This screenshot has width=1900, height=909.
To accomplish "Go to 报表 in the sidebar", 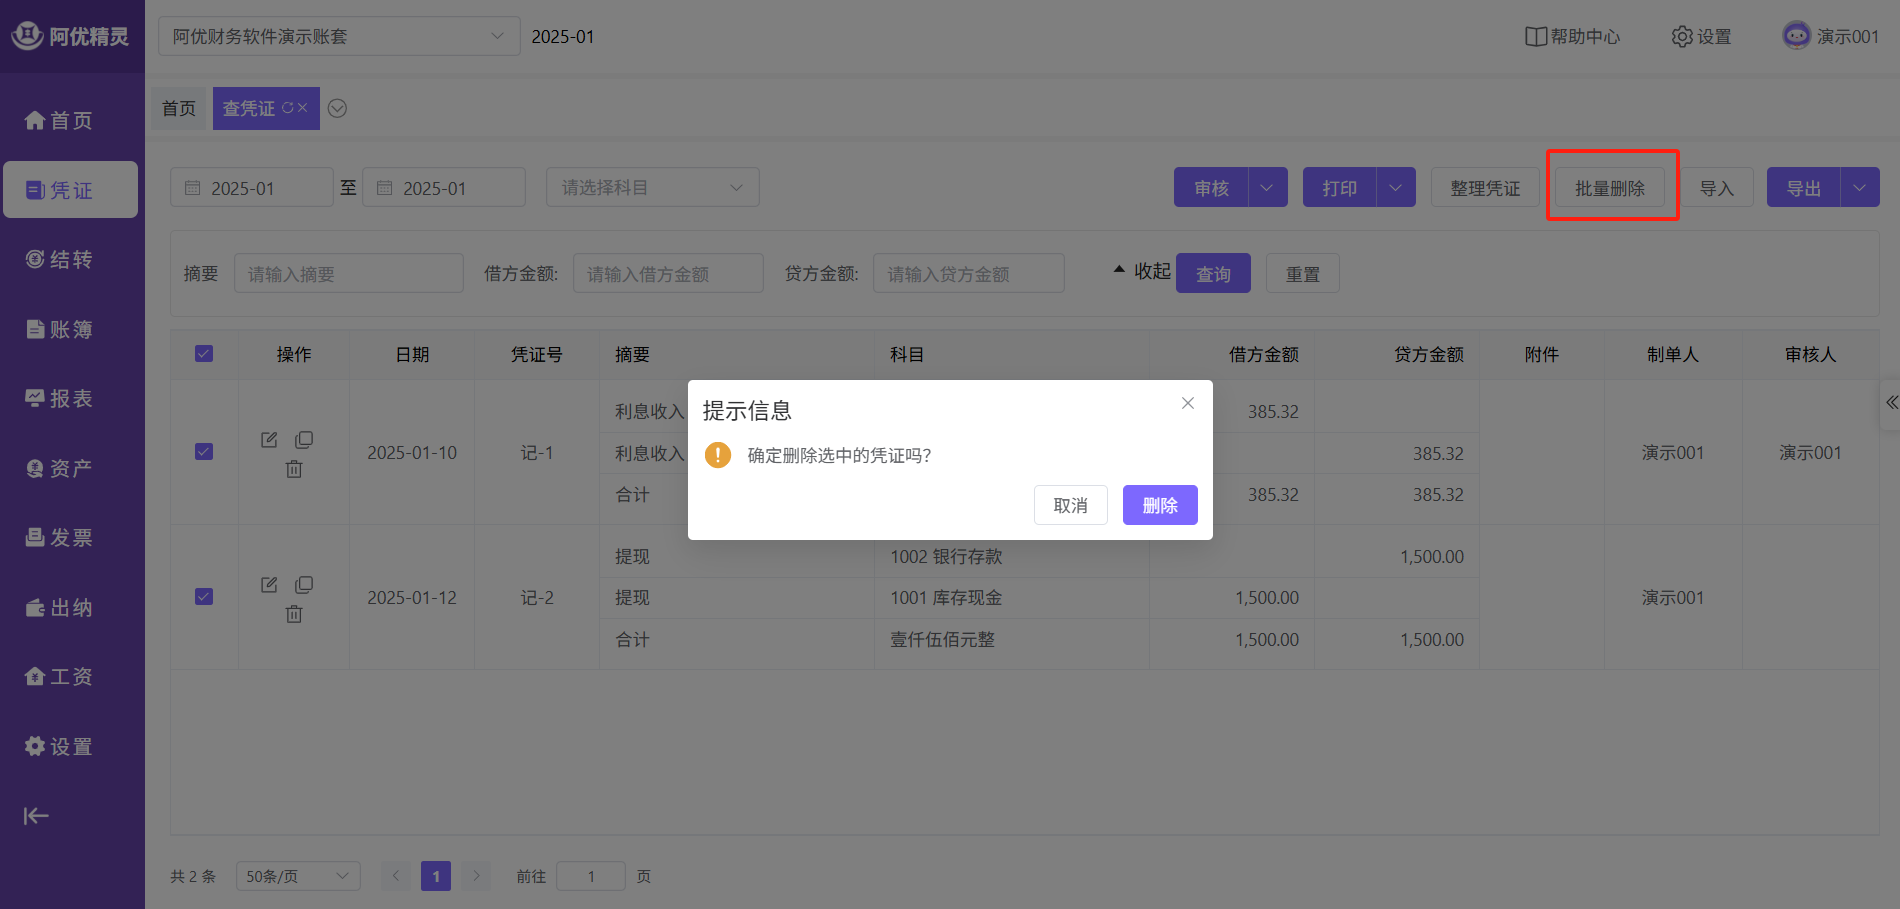I will point(60,399).
